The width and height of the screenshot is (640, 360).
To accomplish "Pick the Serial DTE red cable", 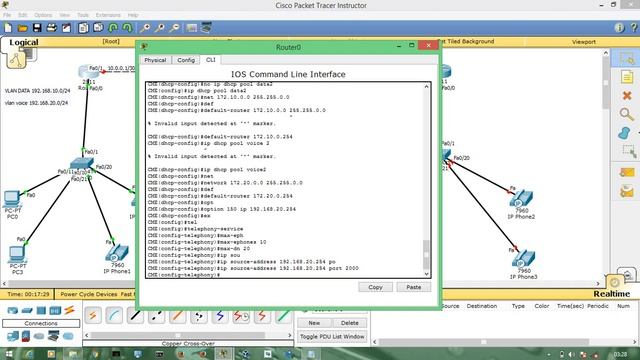I will pos(262,316).
